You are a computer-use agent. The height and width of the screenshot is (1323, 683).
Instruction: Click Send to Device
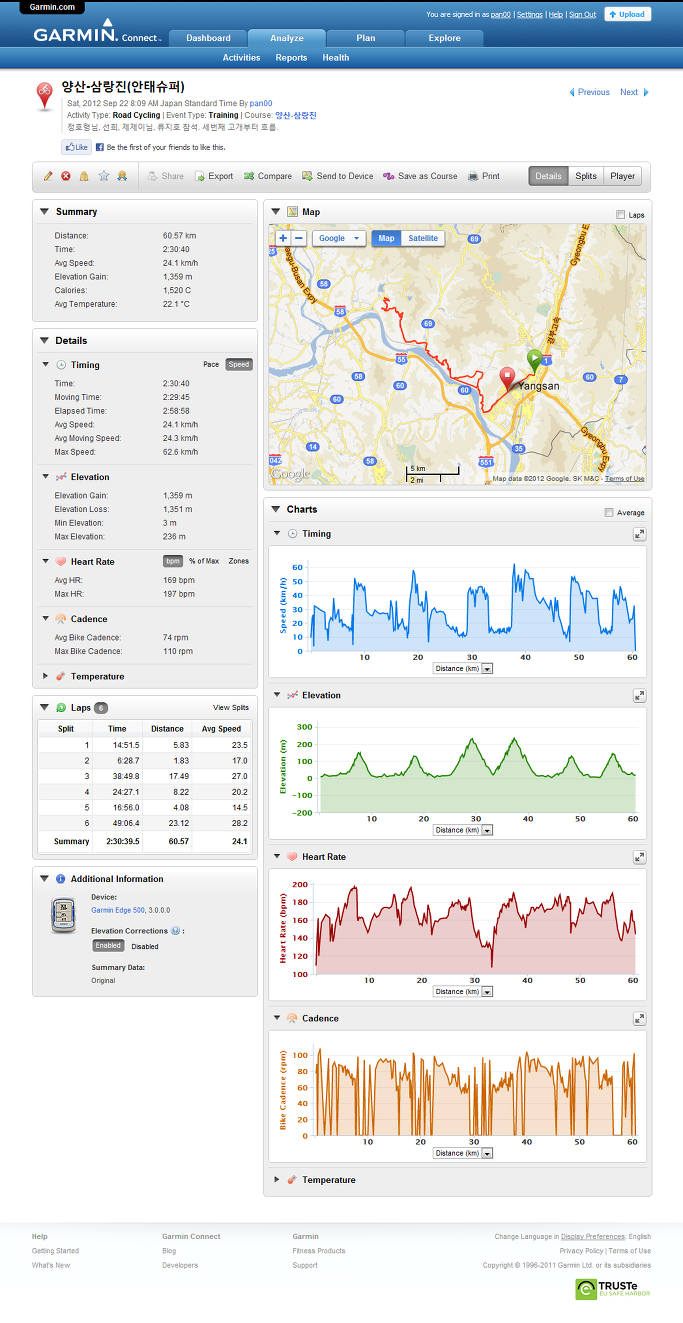[337, 176]
